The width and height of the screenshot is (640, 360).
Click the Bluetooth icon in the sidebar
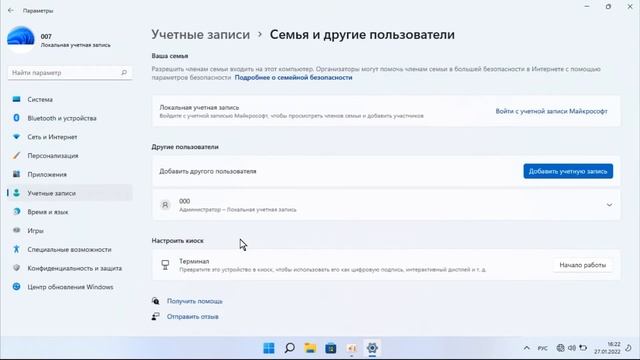(x=16, y=118)
